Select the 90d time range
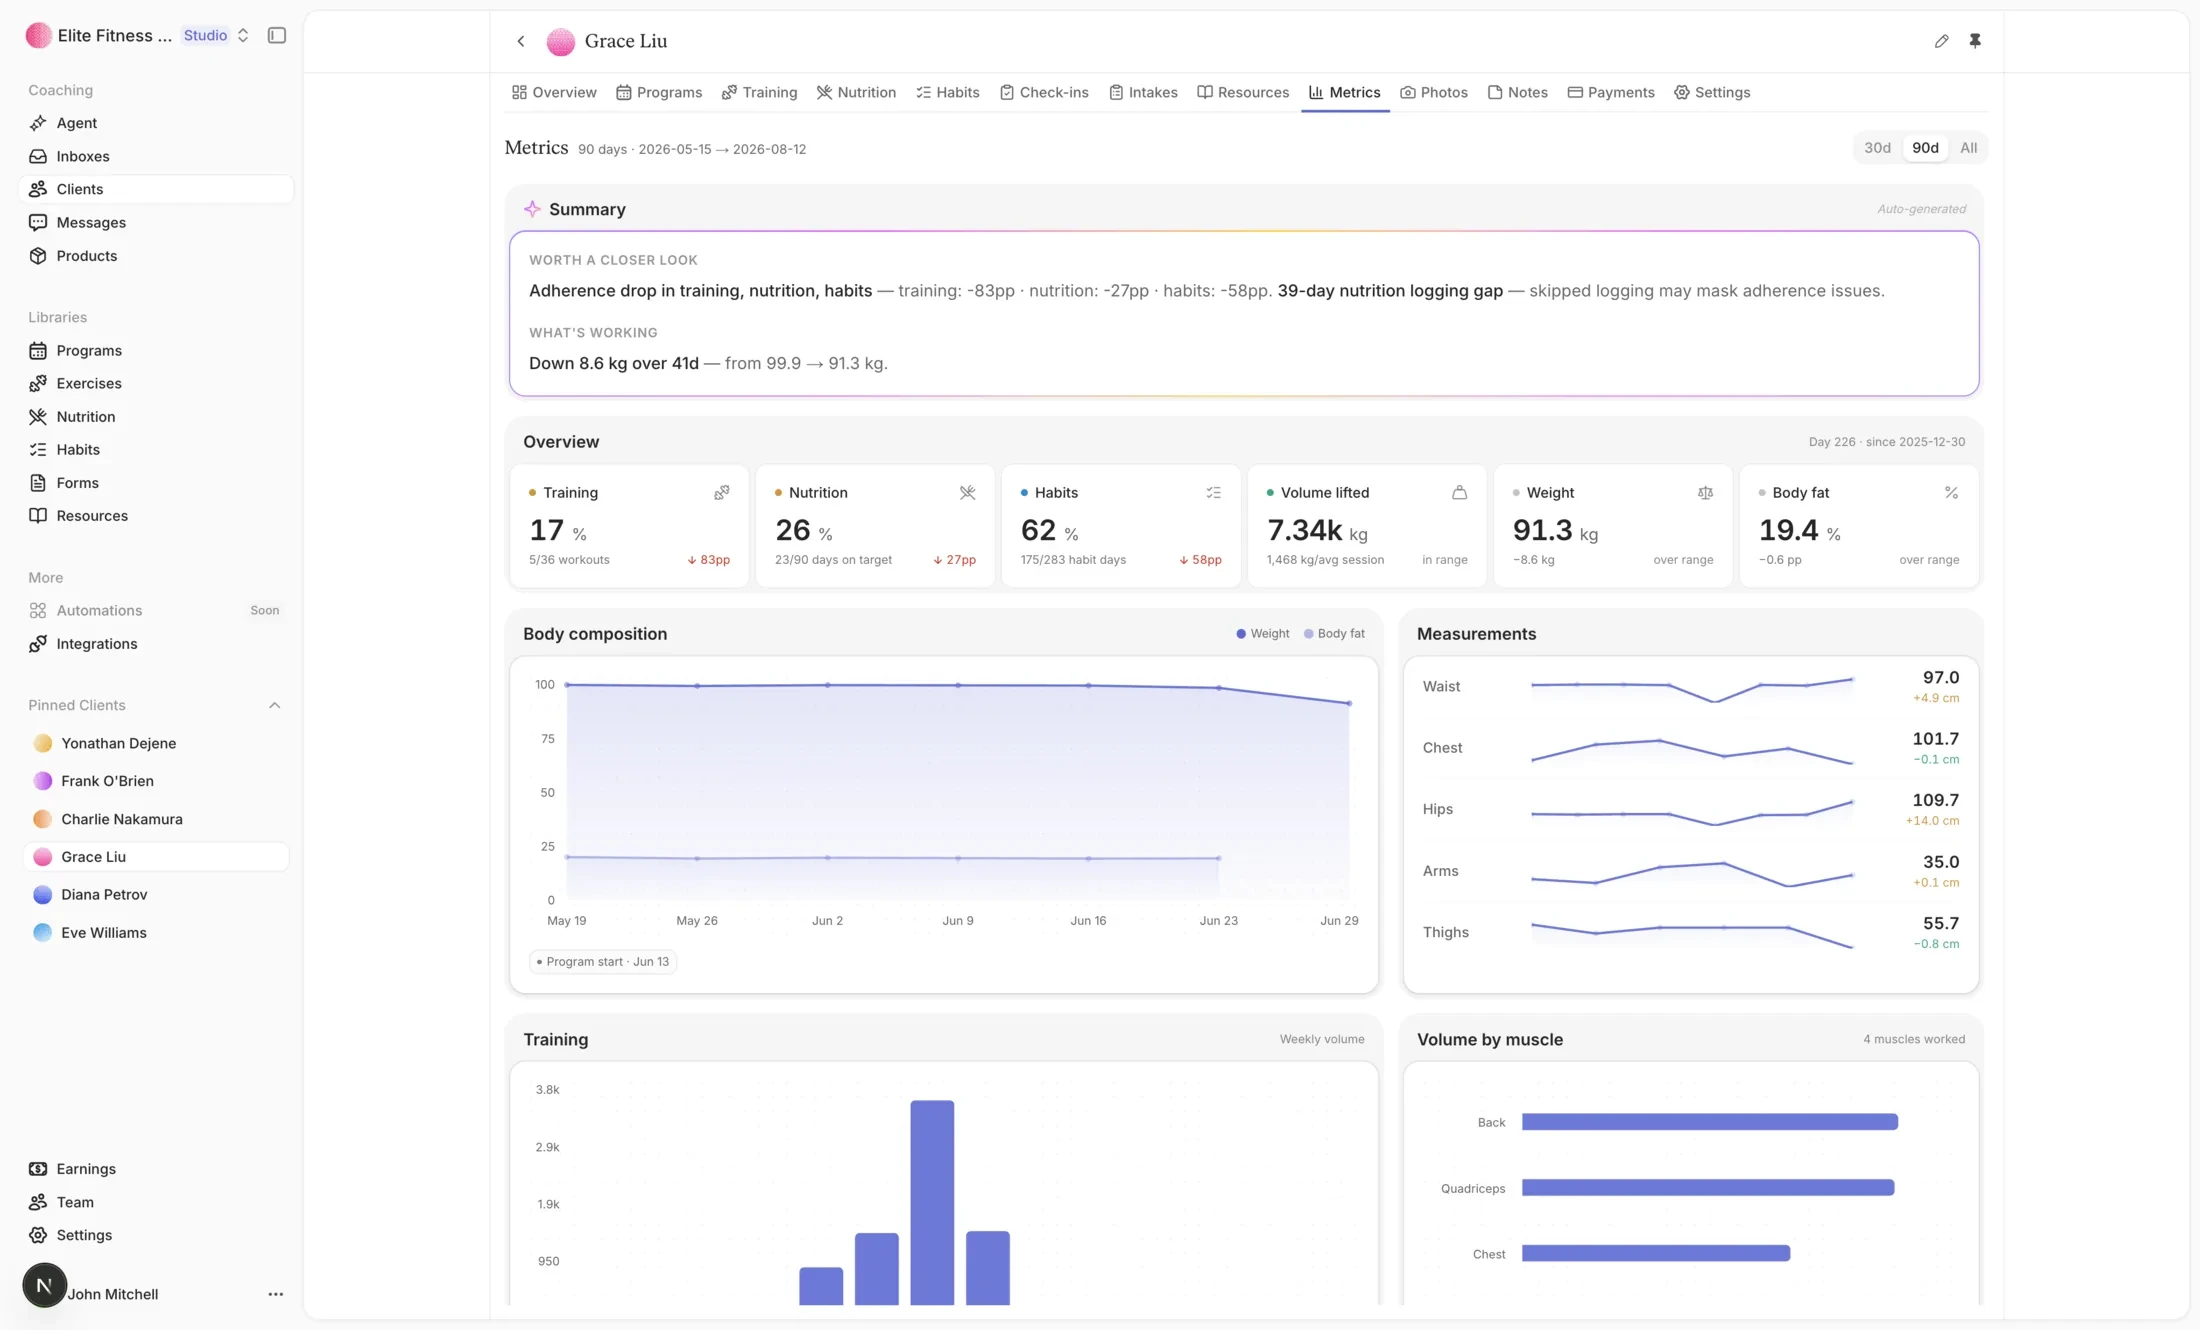2200x1330 pixels. pyautogui.click(x=1925, y=148)
